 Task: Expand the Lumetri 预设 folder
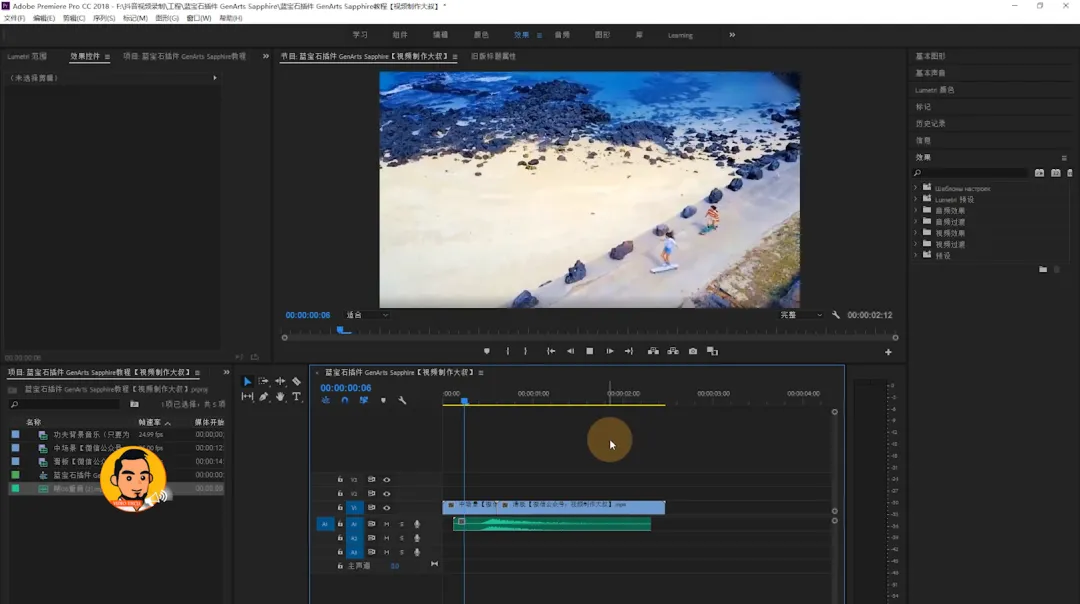[915, 199]
